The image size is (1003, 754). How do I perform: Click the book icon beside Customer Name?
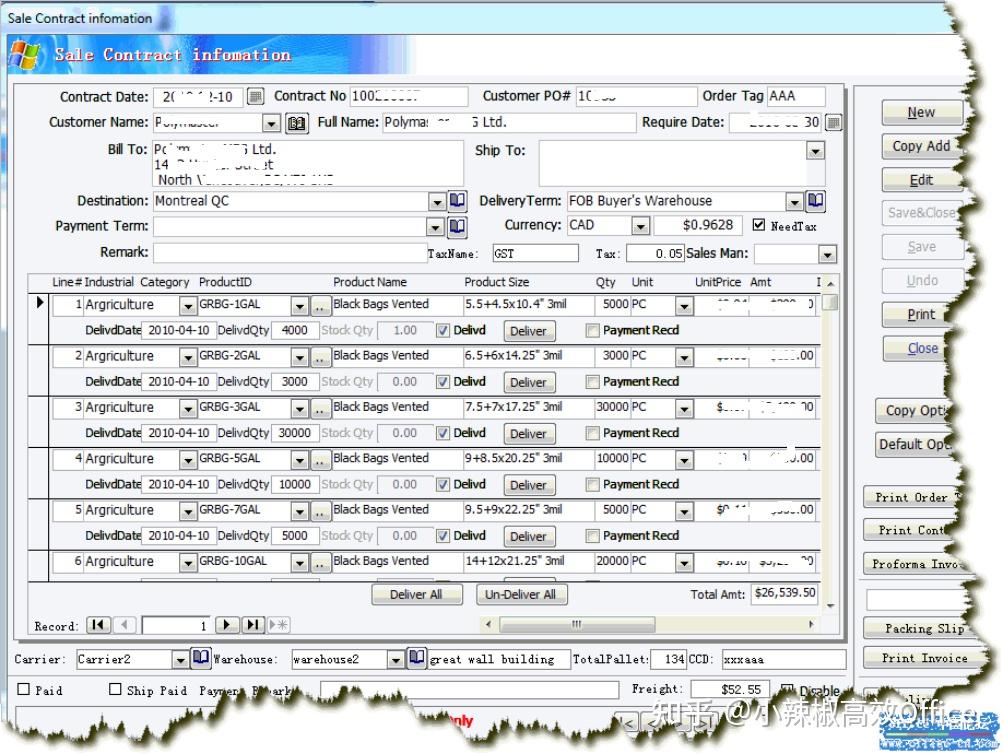pos(297,123)
